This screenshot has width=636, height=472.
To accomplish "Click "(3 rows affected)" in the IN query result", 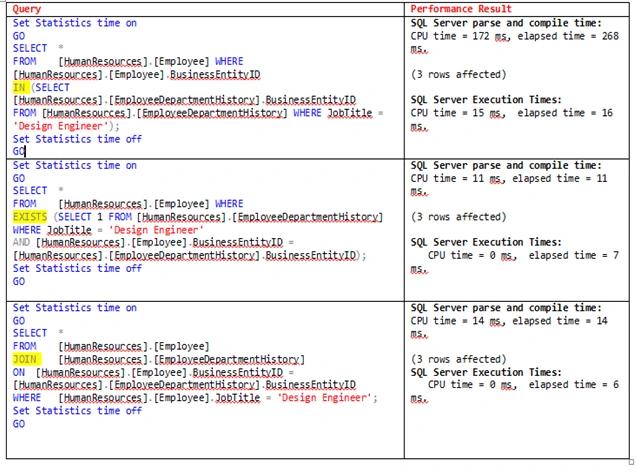I will 458,74.
